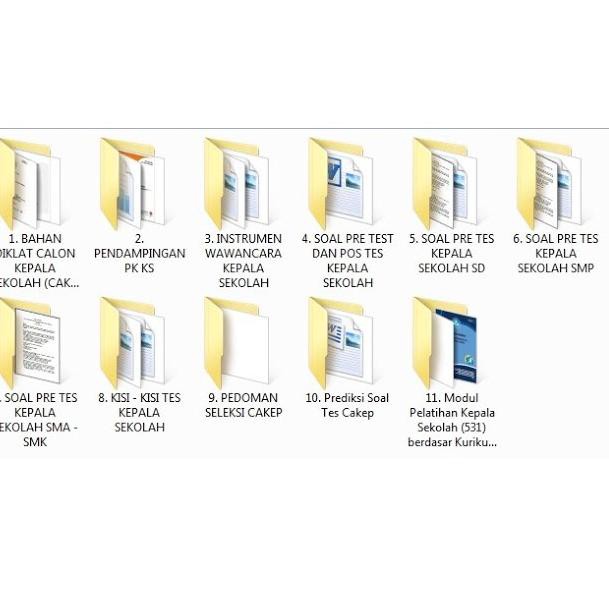Click the label '9. PEDOMAN SELEKSI CAKEP'

244,405
